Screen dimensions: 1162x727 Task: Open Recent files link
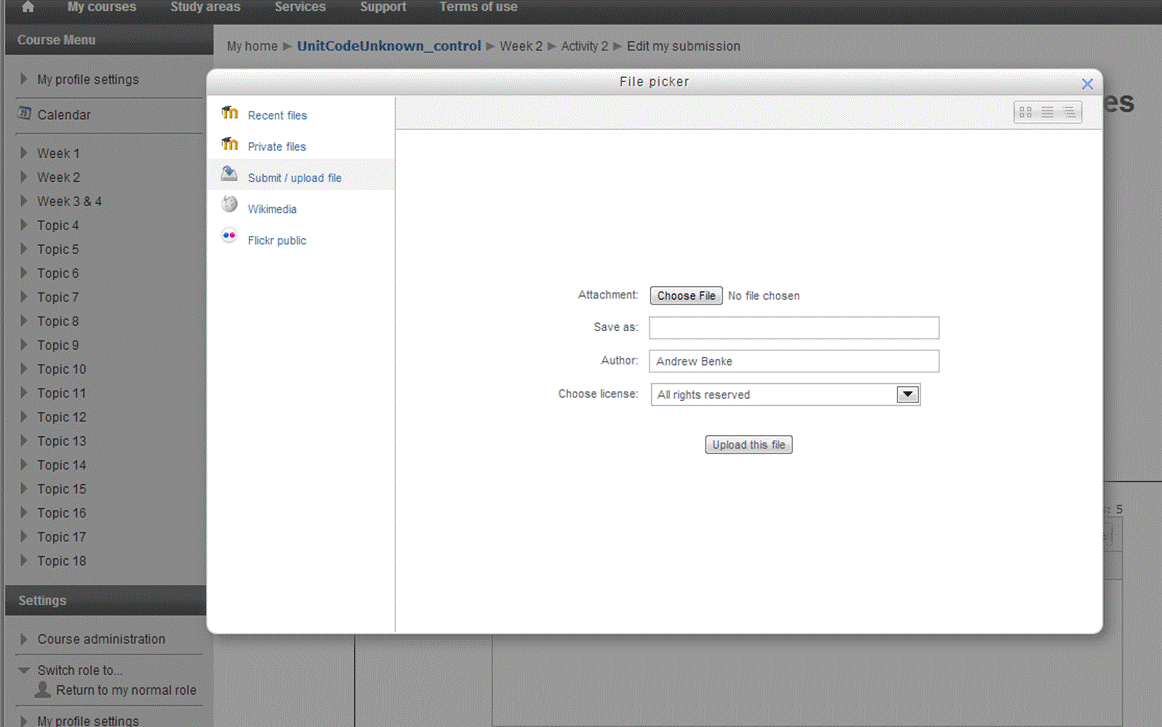(x=277, y=116)
